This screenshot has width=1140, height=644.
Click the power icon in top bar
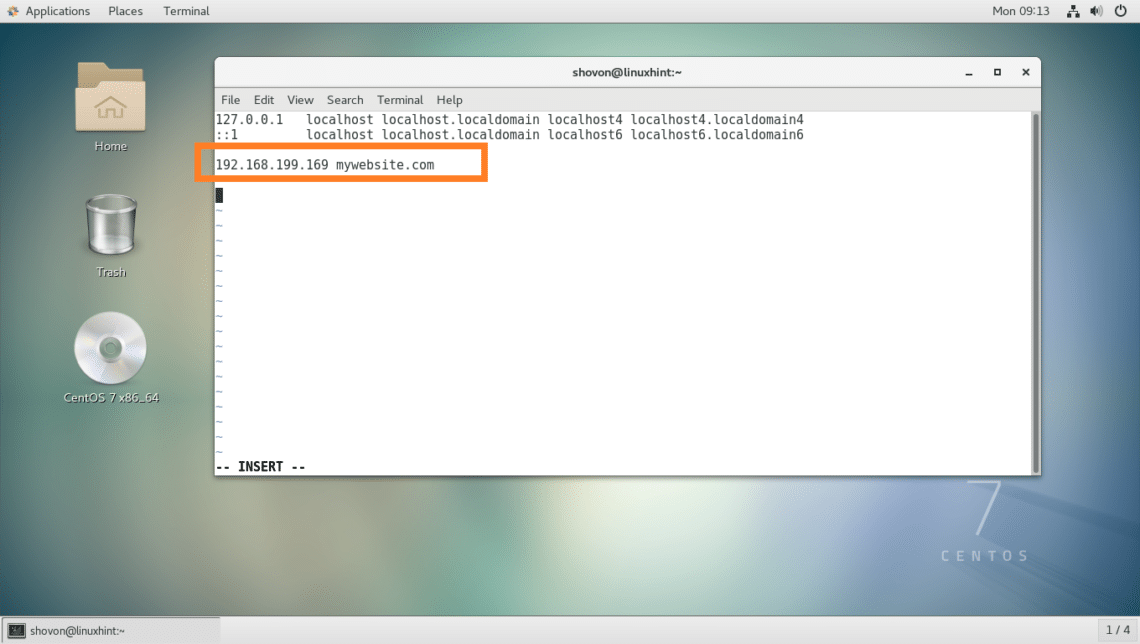point(1120,11)
